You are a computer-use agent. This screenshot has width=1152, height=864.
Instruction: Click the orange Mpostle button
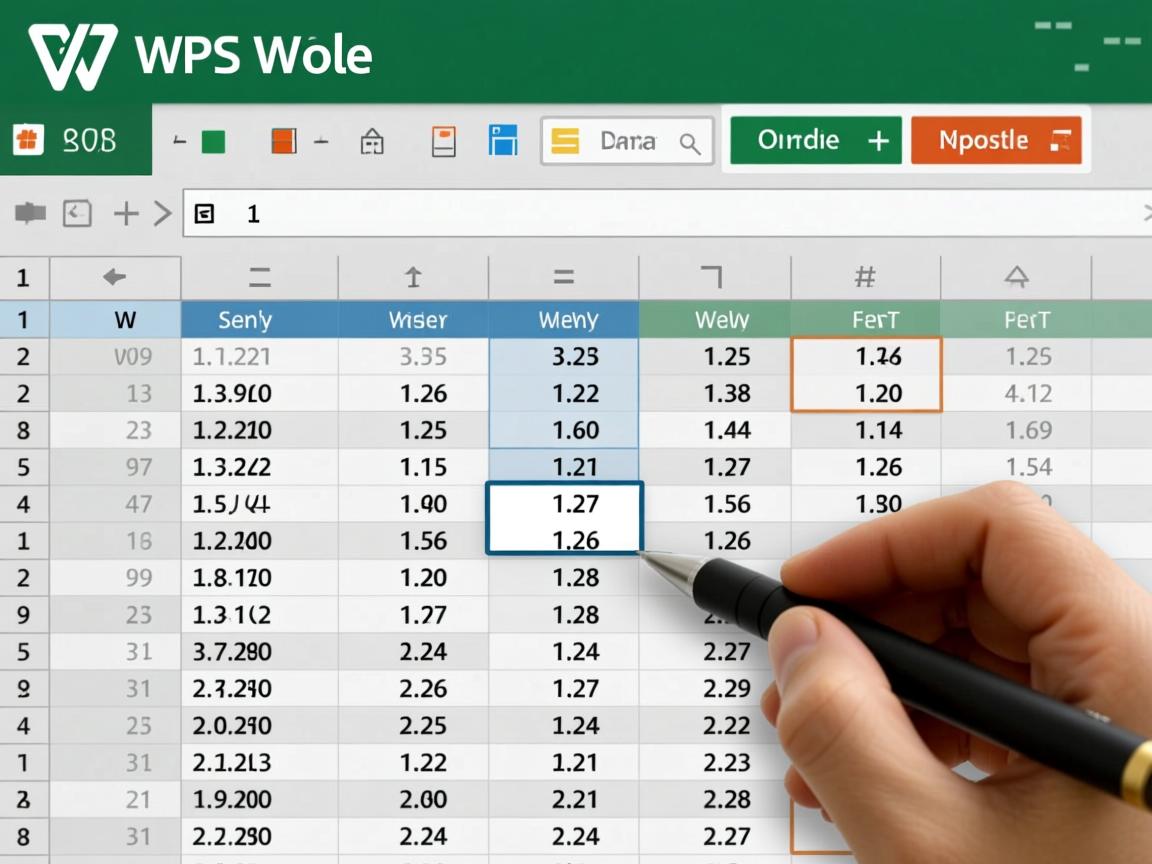[x=995, y=141]
